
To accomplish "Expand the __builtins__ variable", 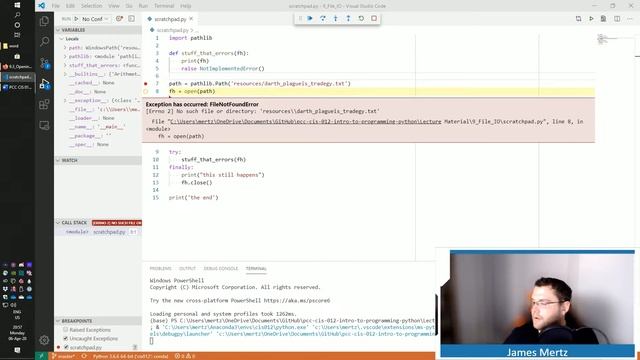I will pos(65,74).
